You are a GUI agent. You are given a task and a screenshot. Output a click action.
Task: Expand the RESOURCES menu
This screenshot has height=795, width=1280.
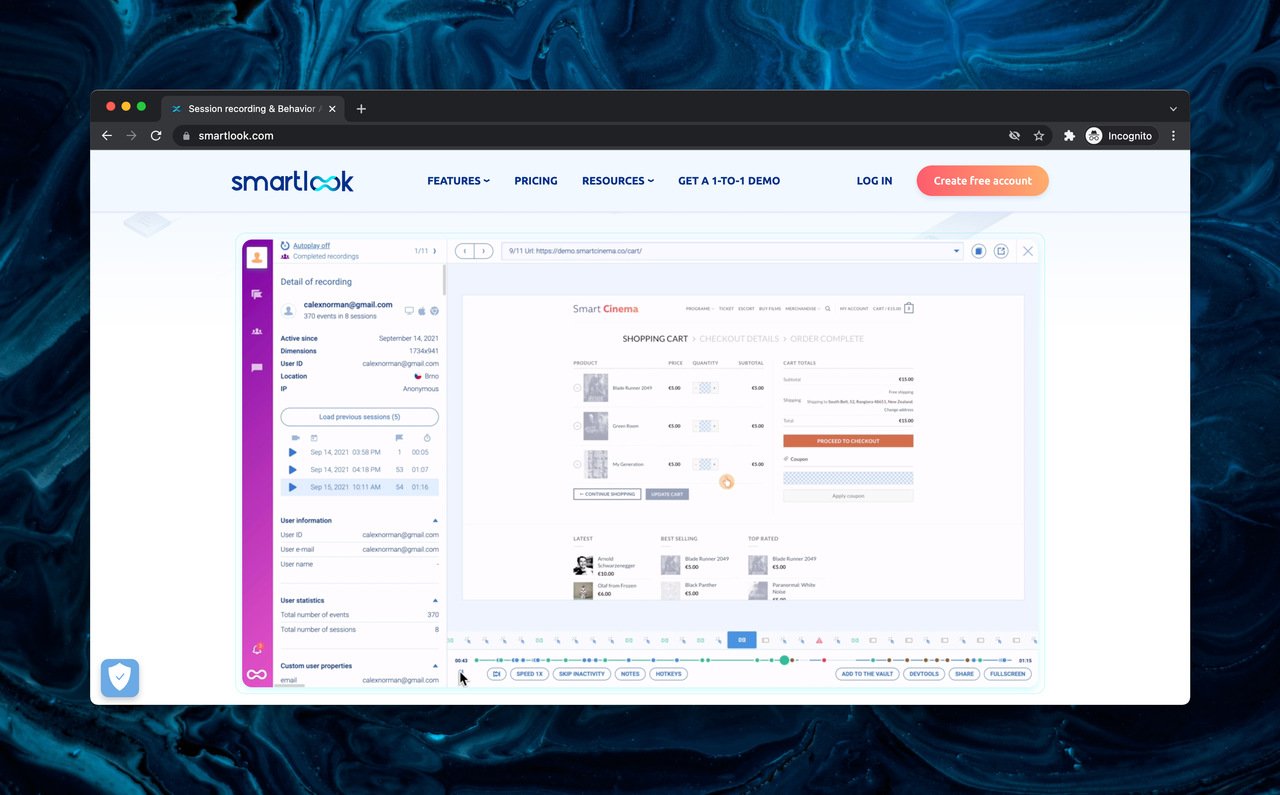[x=618, y=181]
